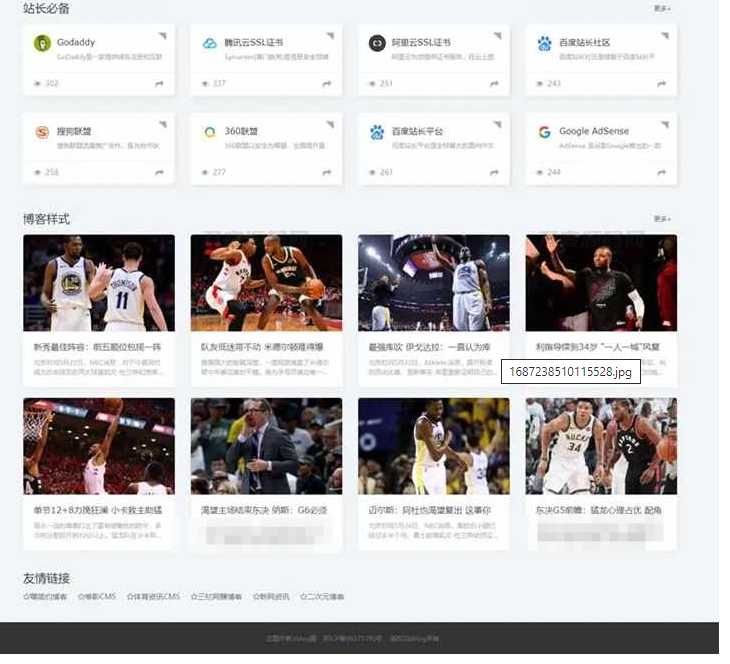Viewport: 730px width, 664px height.
Task: Click share arrow on Godaddy card
Action: [x=159, y=84]
